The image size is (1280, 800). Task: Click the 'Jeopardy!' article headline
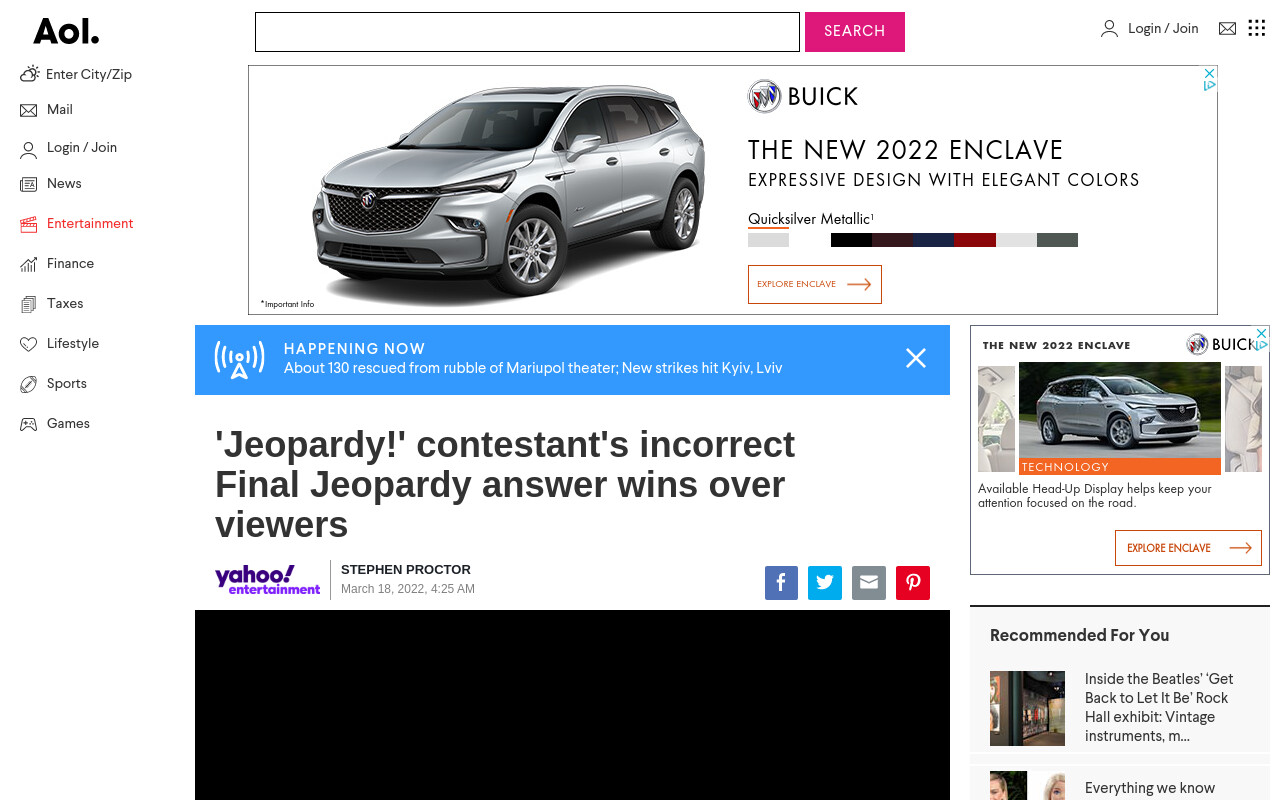pyautogui.click(x=505, y=484)
